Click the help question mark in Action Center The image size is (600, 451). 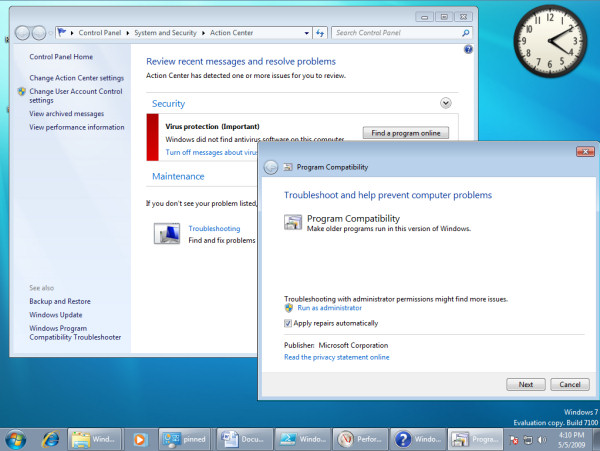(x=468, y=49)
